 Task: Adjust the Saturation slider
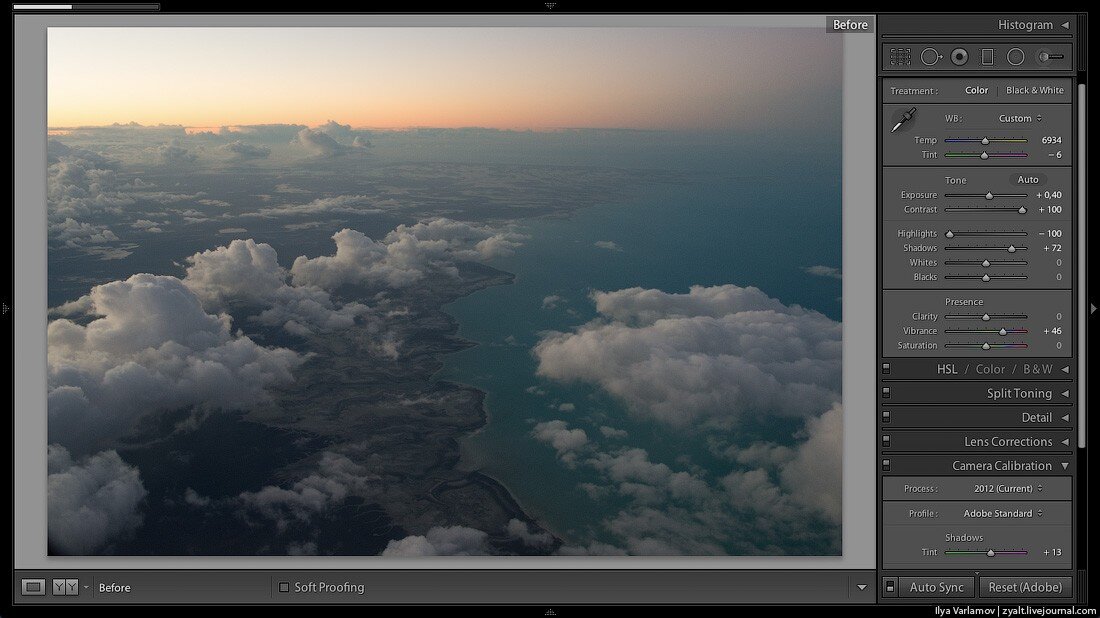point(986,346)
